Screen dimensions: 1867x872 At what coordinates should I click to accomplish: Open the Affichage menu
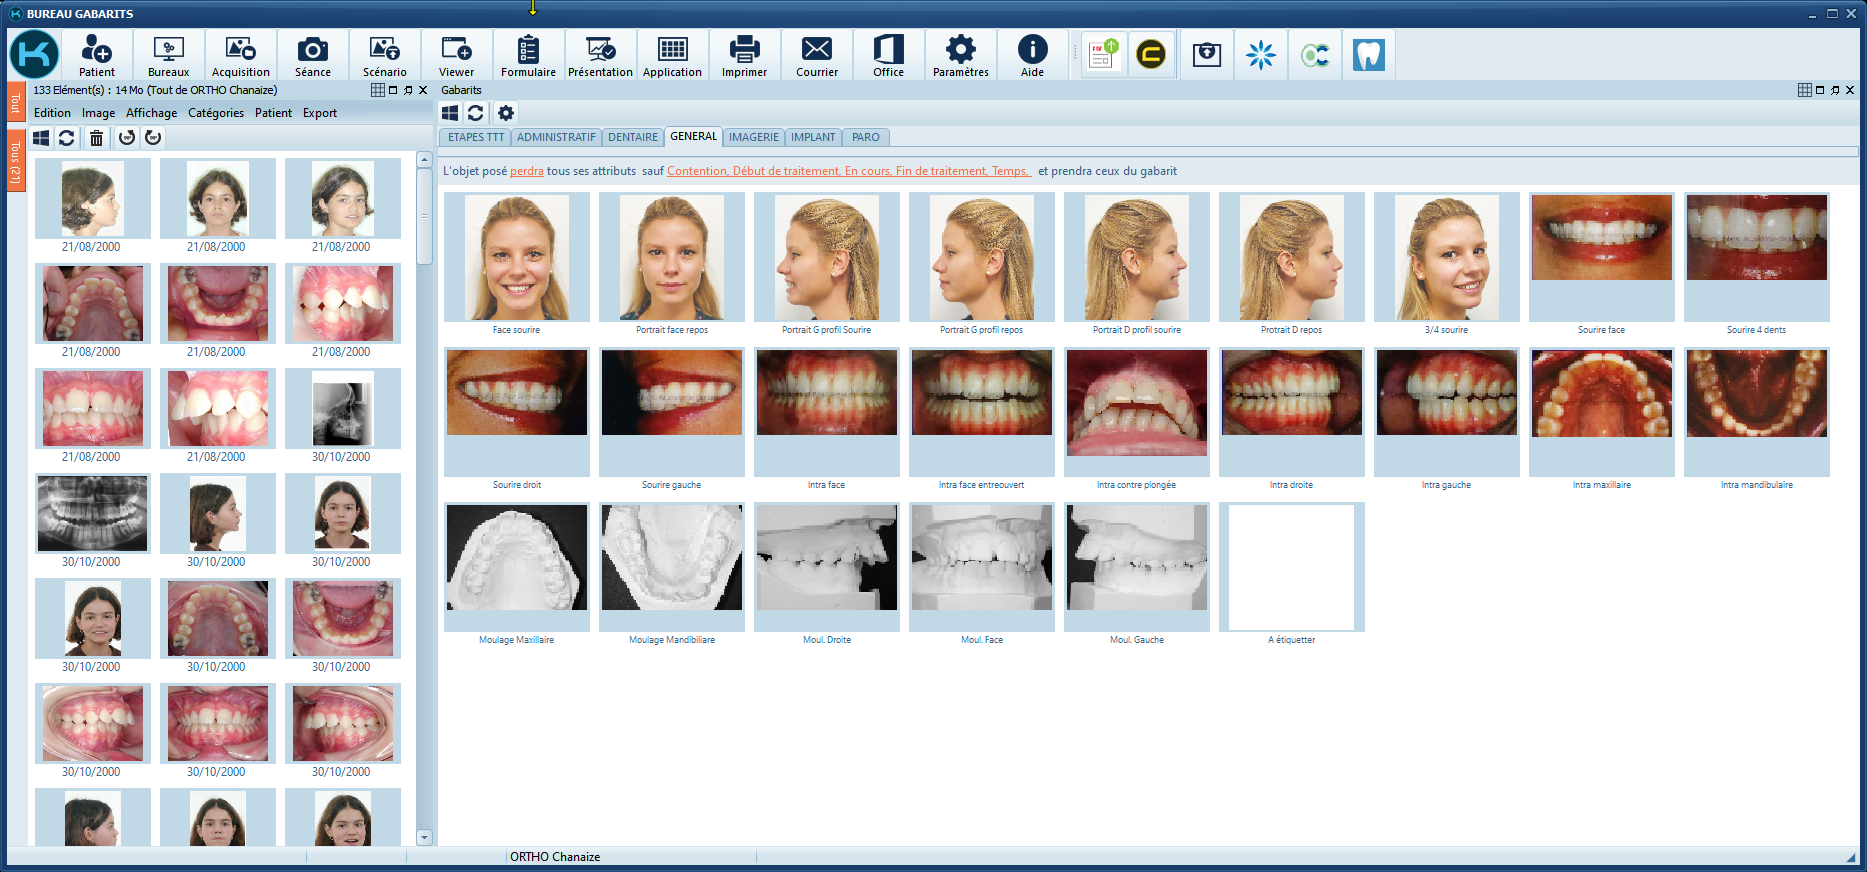click(151, 113)
